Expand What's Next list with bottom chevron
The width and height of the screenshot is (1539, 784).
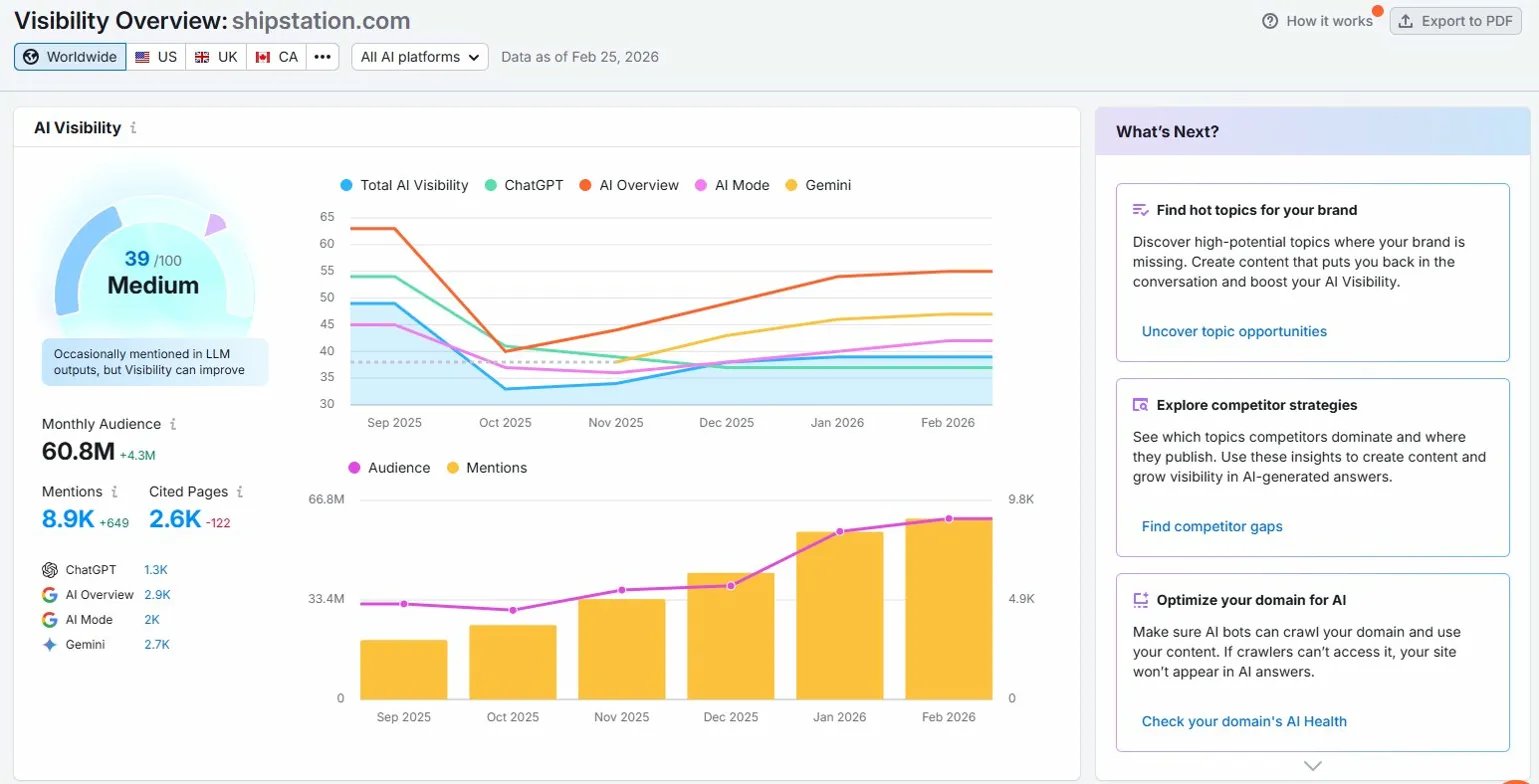[x=1313, y=766]
